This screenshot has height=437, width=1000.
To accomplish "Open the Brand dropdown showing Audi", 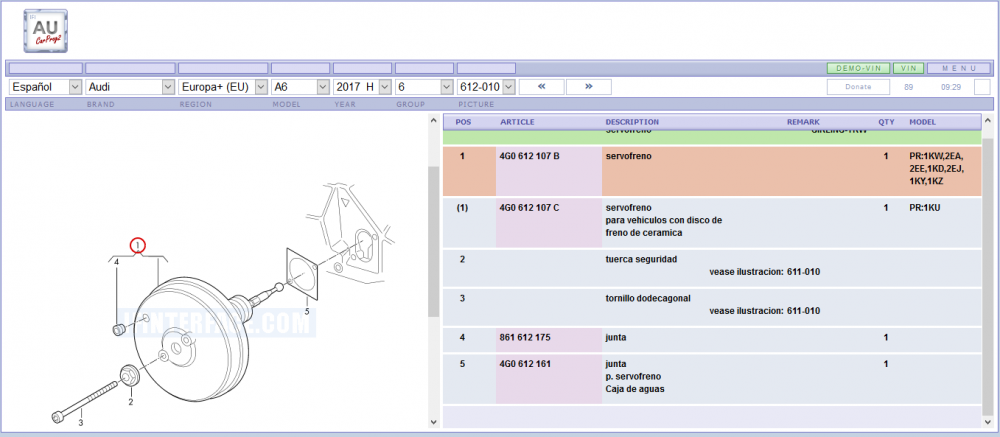I will pos(130,87).
